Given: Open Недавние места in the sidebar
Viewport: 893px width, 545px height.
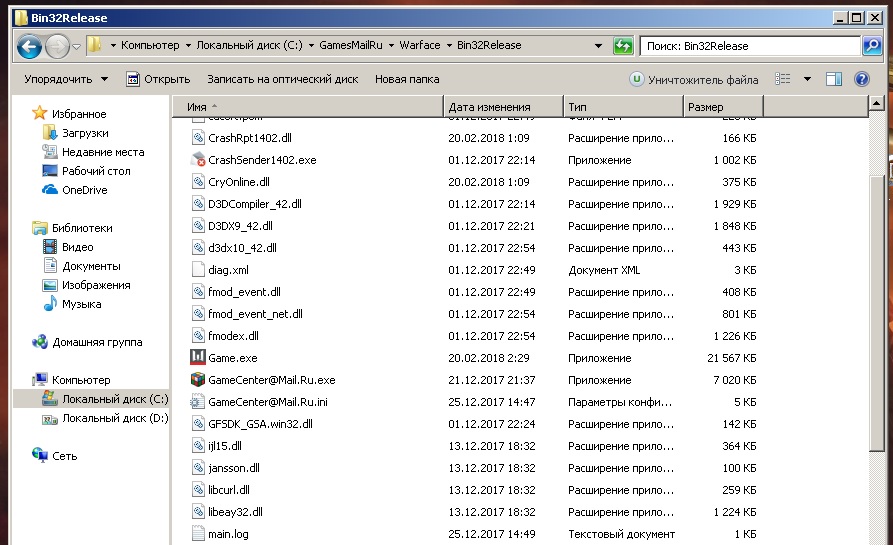Looking at the screenshot, I should click(x=103, y=152).
